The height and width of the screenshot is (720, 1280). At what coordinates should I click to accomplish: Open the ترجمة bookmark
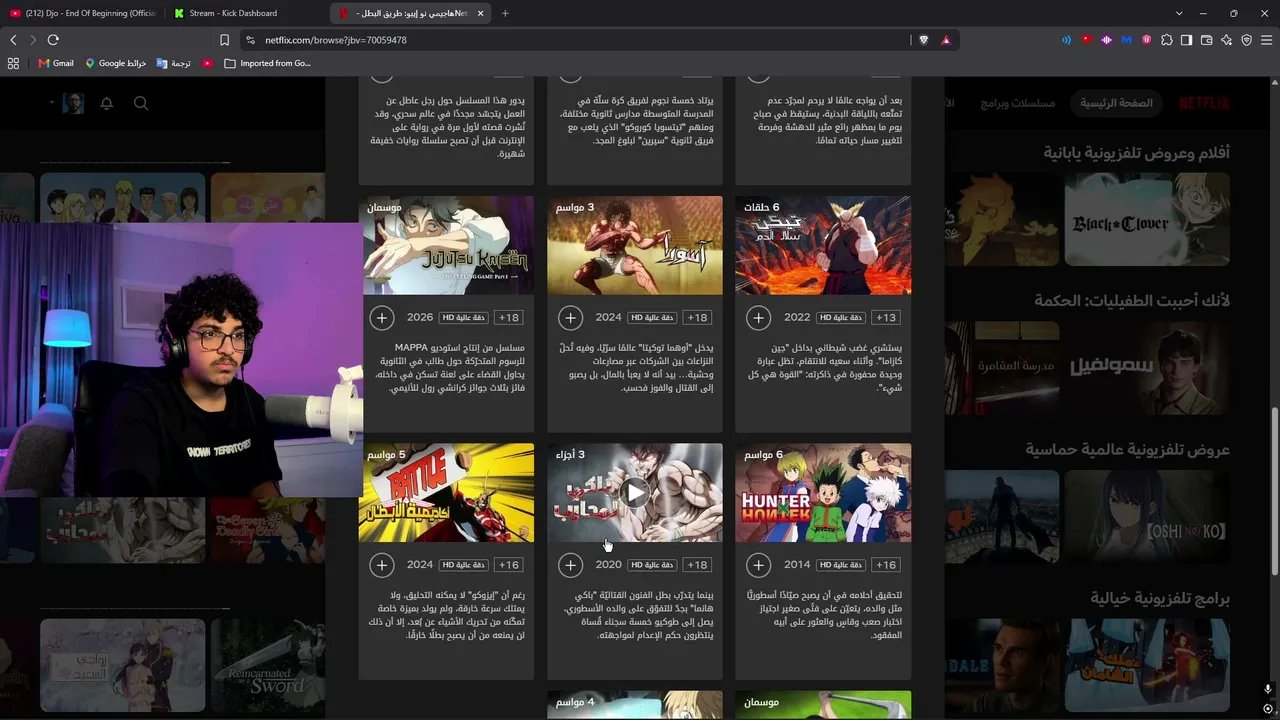coord(174,63)
